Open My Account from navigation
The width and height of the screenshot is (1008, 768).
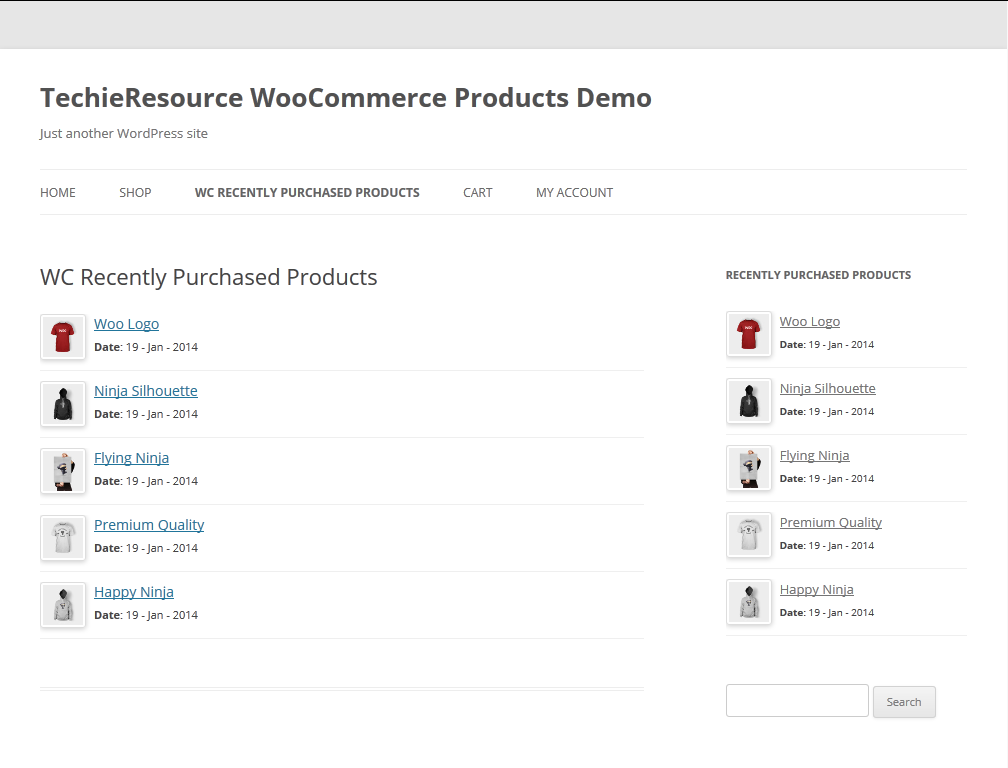click(x=575, y=193)
